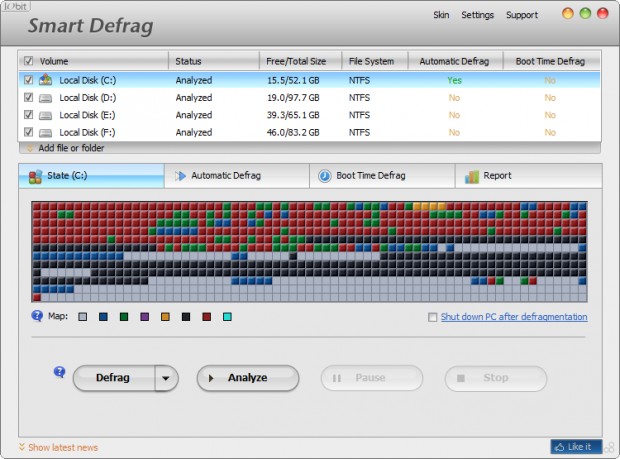Image resolution: width=620 pixels, height=459 pixels.
Task: Click the Show latest news double-chevron icon
Action: [22, 447]
